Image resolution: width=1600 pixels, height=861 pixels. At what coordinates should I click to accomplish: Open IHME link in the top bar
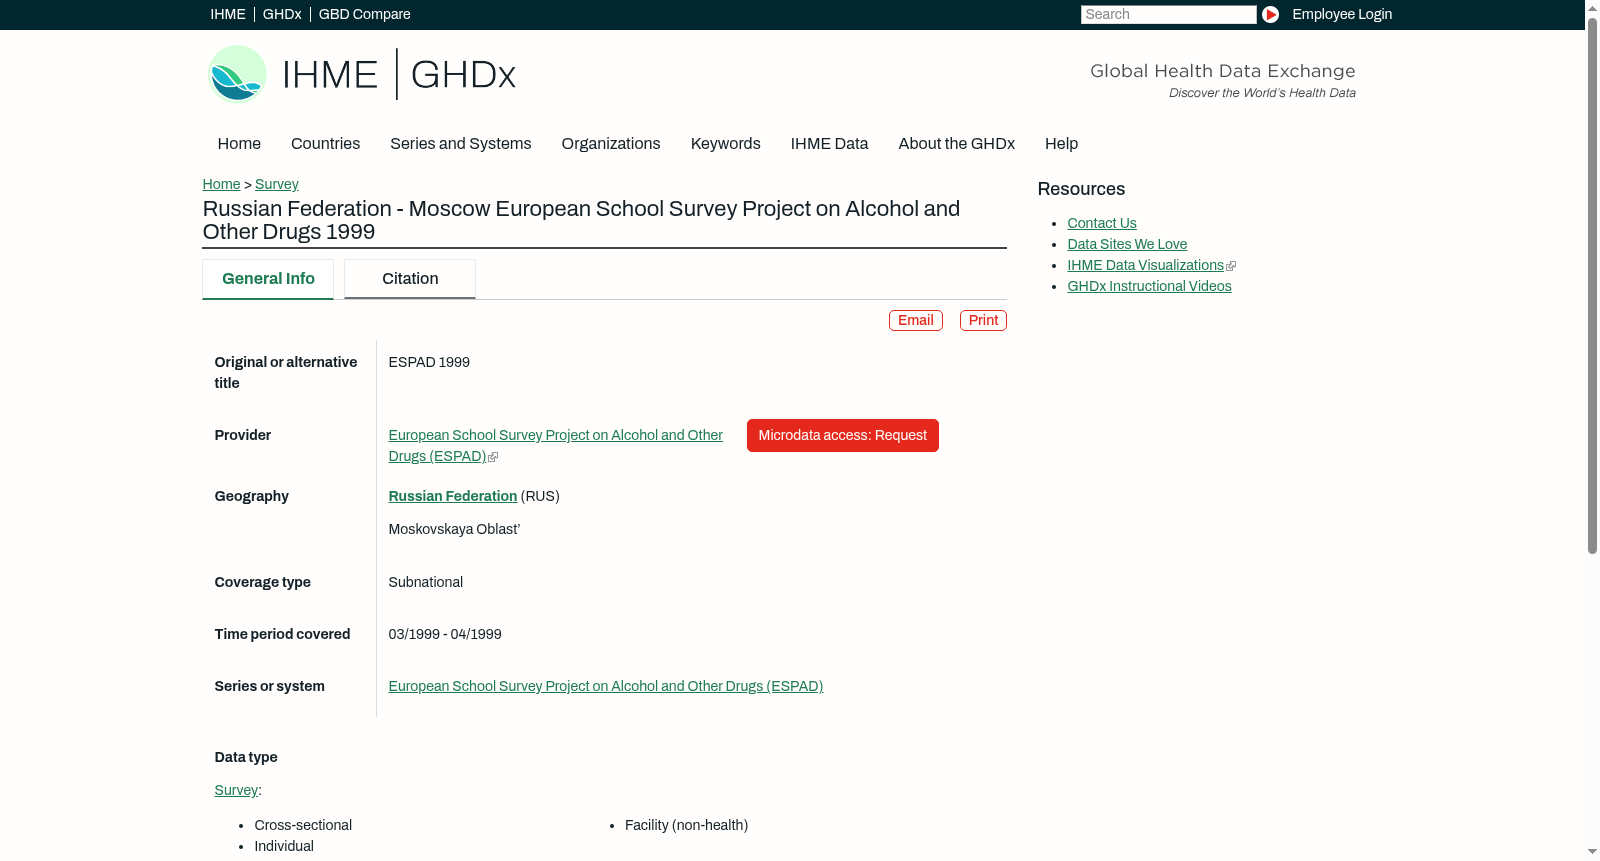click(x=228, y=14)
